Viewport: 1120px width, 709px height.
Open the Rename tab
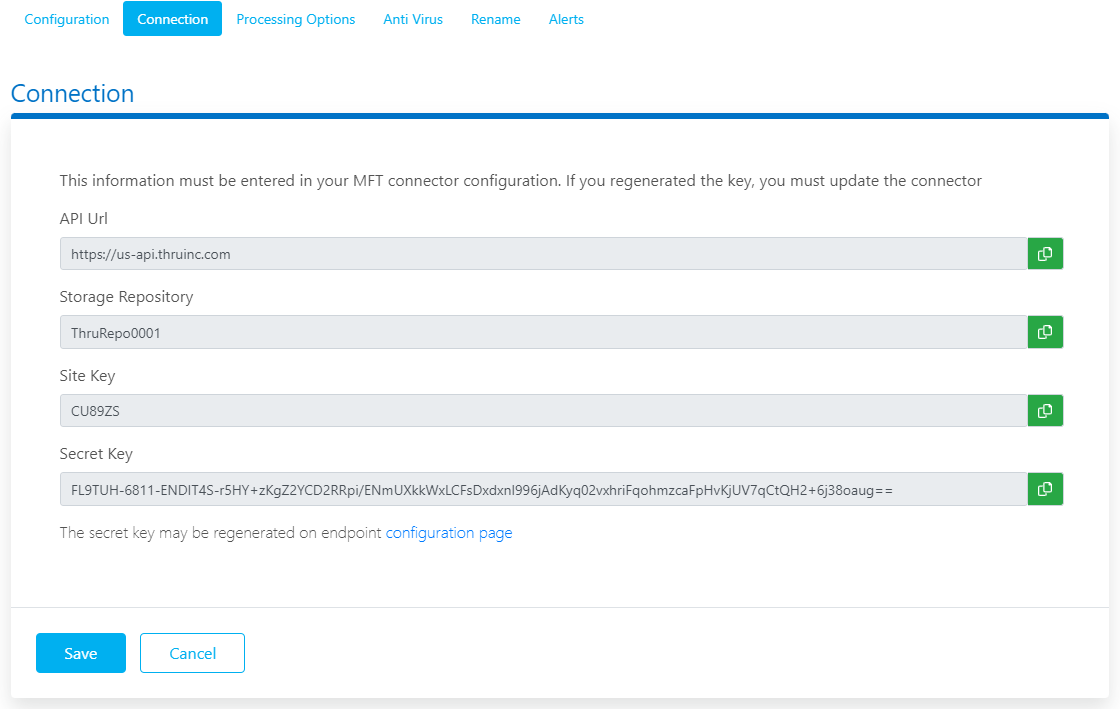pyautogui.click(x=495, y=18)
